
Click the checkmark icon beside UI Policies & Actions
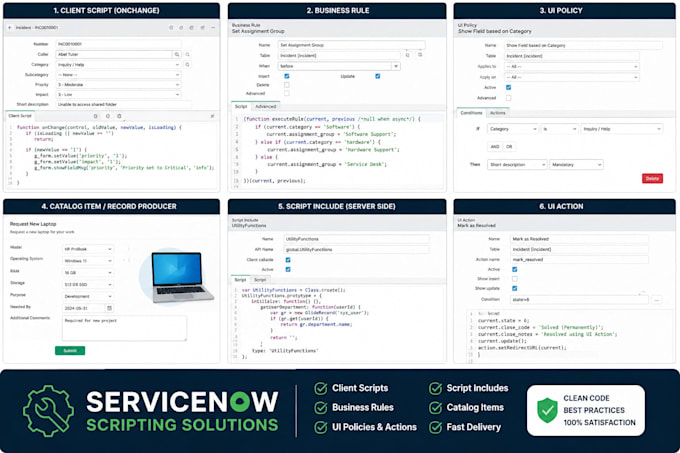321,427
